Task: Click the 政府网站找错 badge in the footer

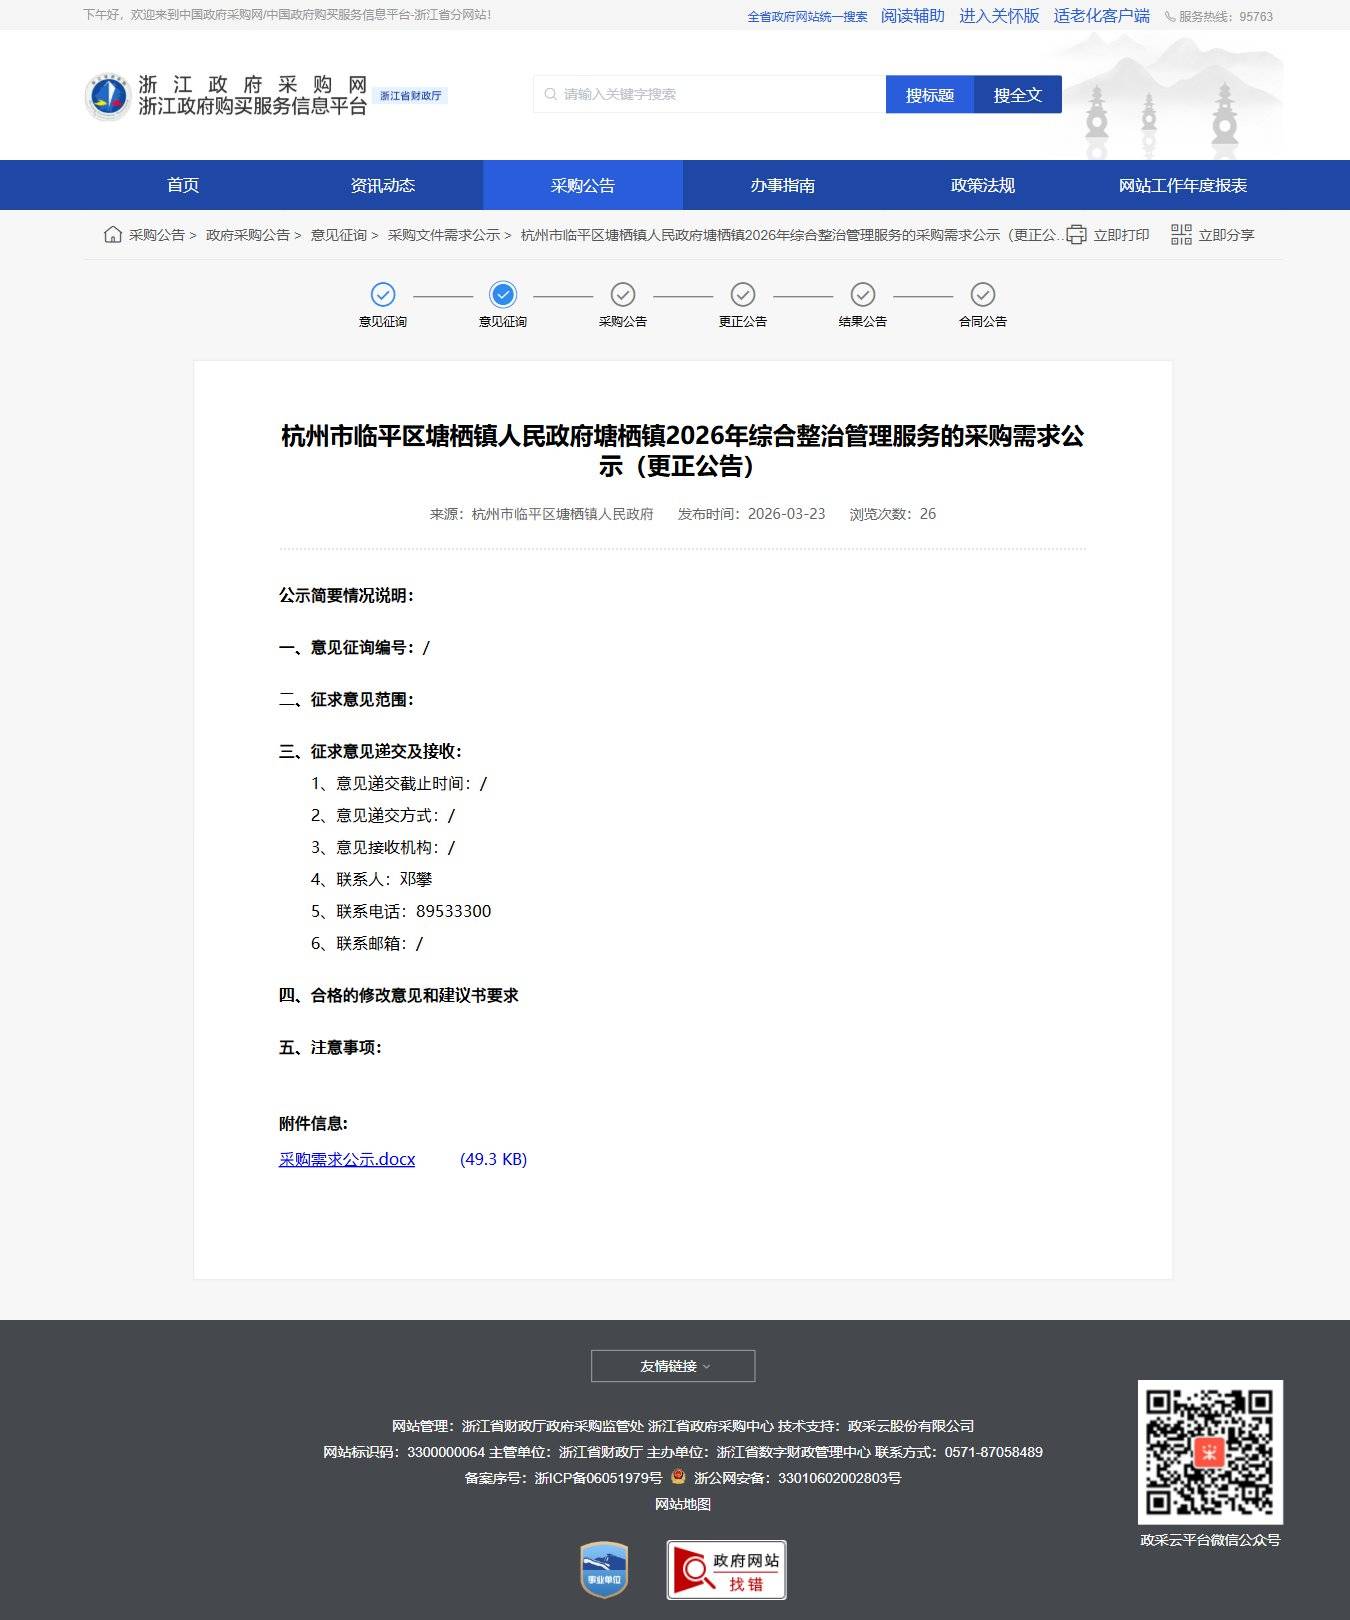Action: click(726, 1570)
